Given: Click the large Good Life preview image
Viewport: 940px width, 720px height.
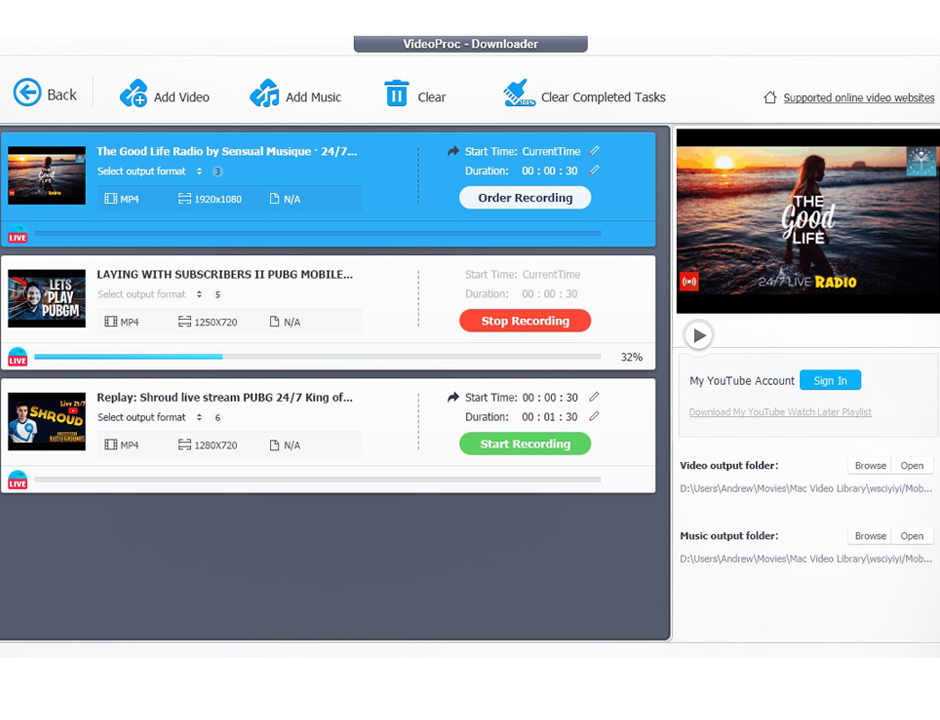Looking at the screenshot, I should point(808,221).
